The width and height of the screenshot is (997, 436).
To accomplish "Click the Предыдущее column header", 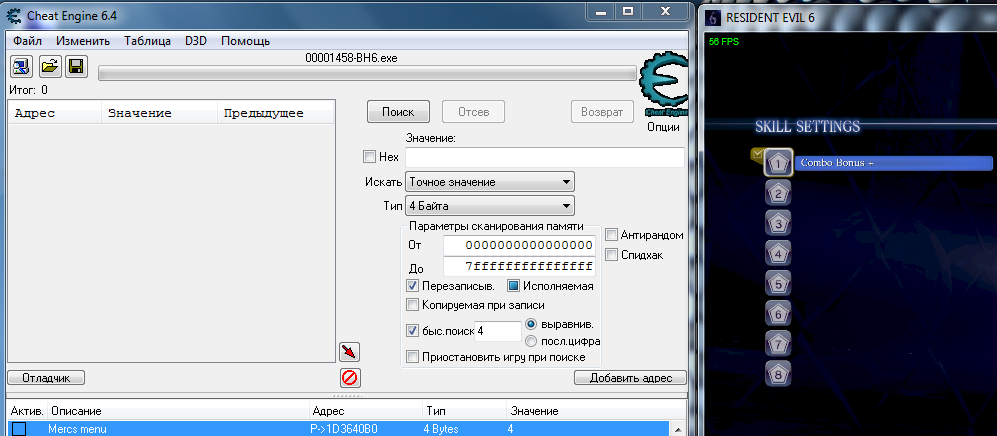I will [x=275, y=114].
